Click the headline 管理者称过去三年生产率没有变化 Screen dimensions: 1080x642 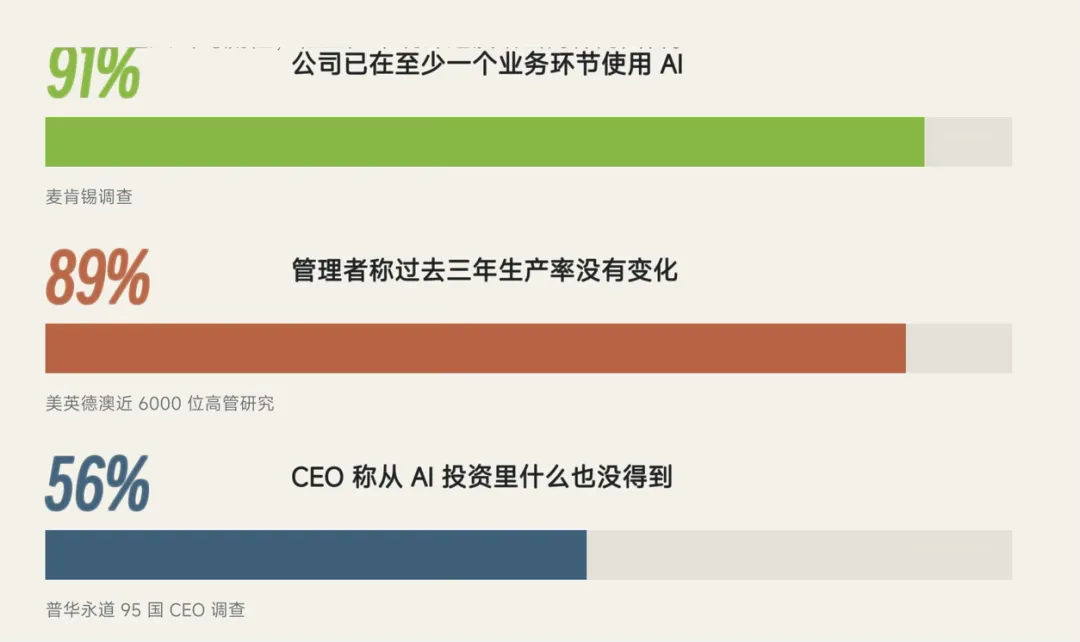coord(485,270)
